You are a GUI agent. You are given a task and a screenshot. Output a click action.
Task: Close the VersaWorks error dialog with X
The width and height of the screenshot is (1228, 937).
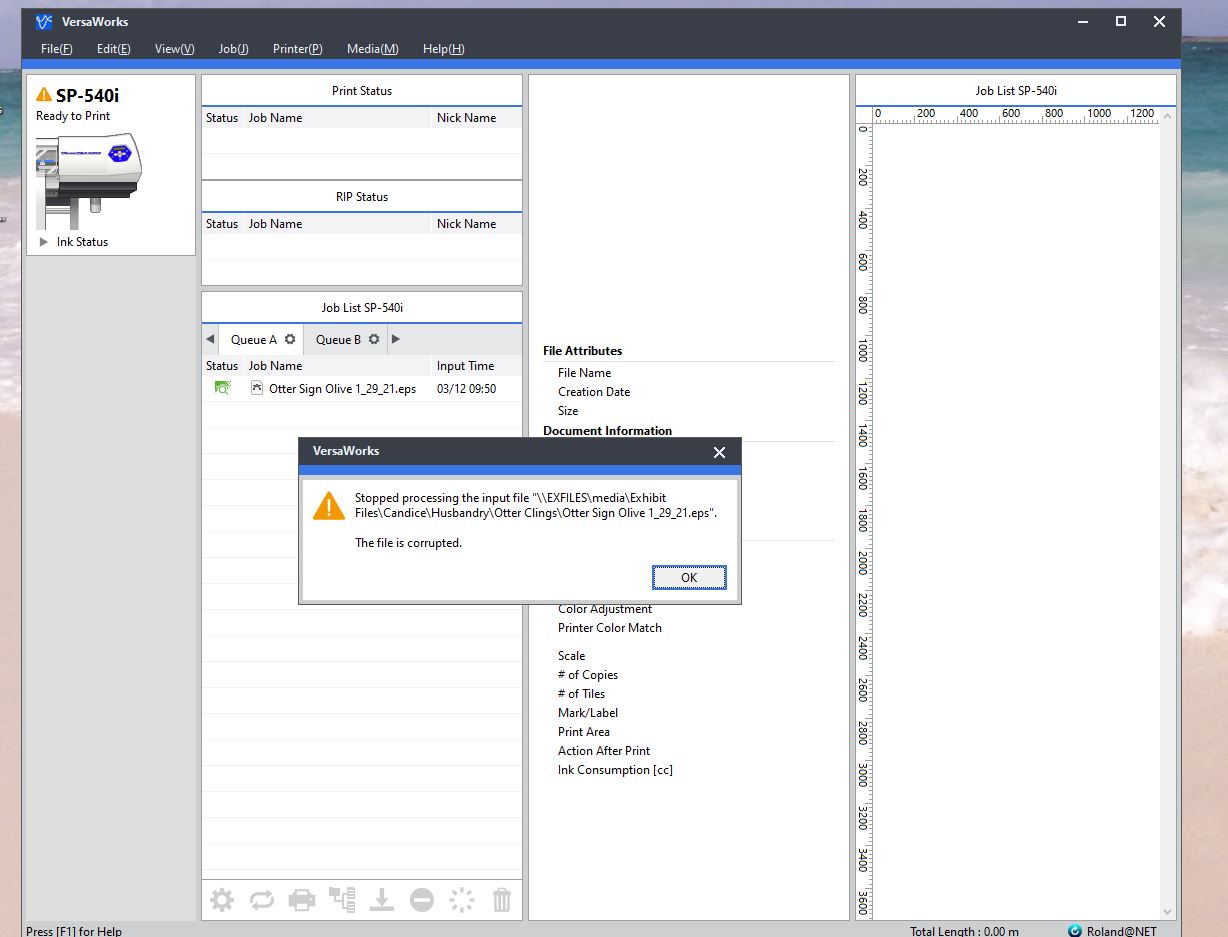pos(719,452)
